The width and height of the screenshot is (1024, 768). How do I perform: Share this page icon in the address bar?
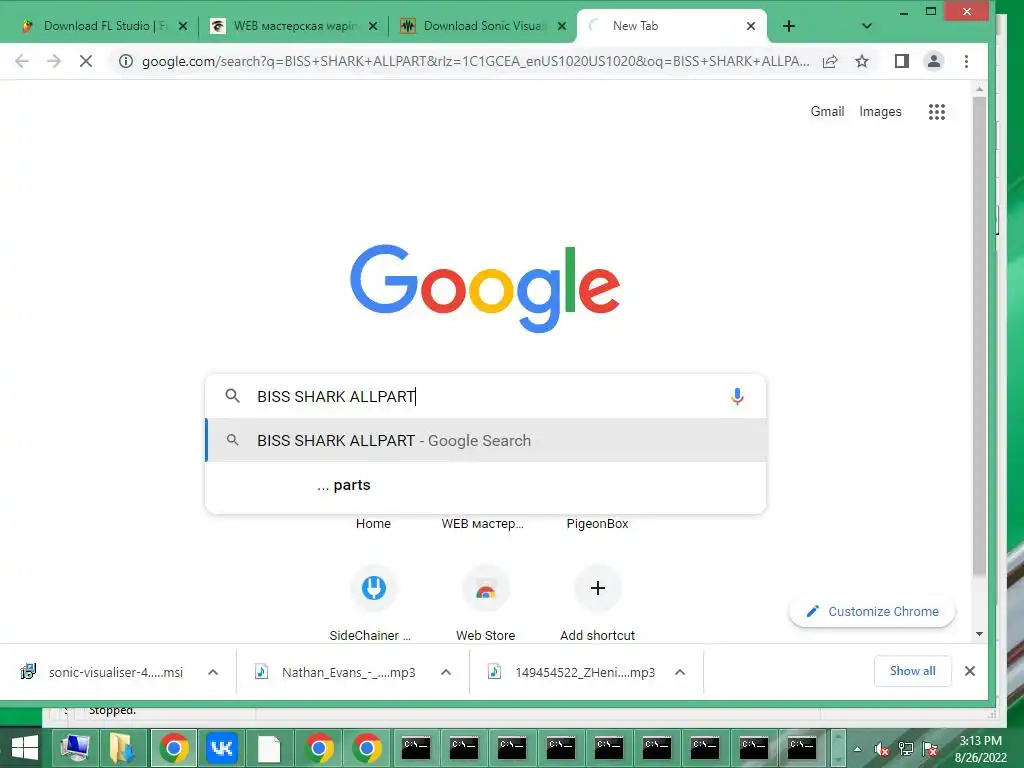830,61
